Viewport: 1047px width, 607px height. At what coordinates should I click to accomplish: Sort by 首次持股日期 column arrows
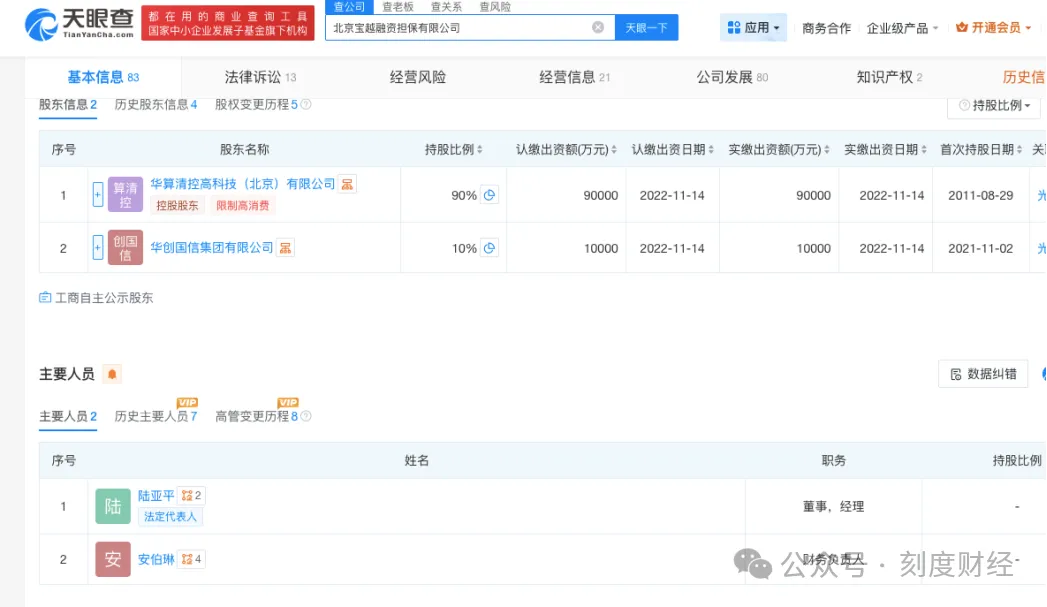tap(1019, 150)
